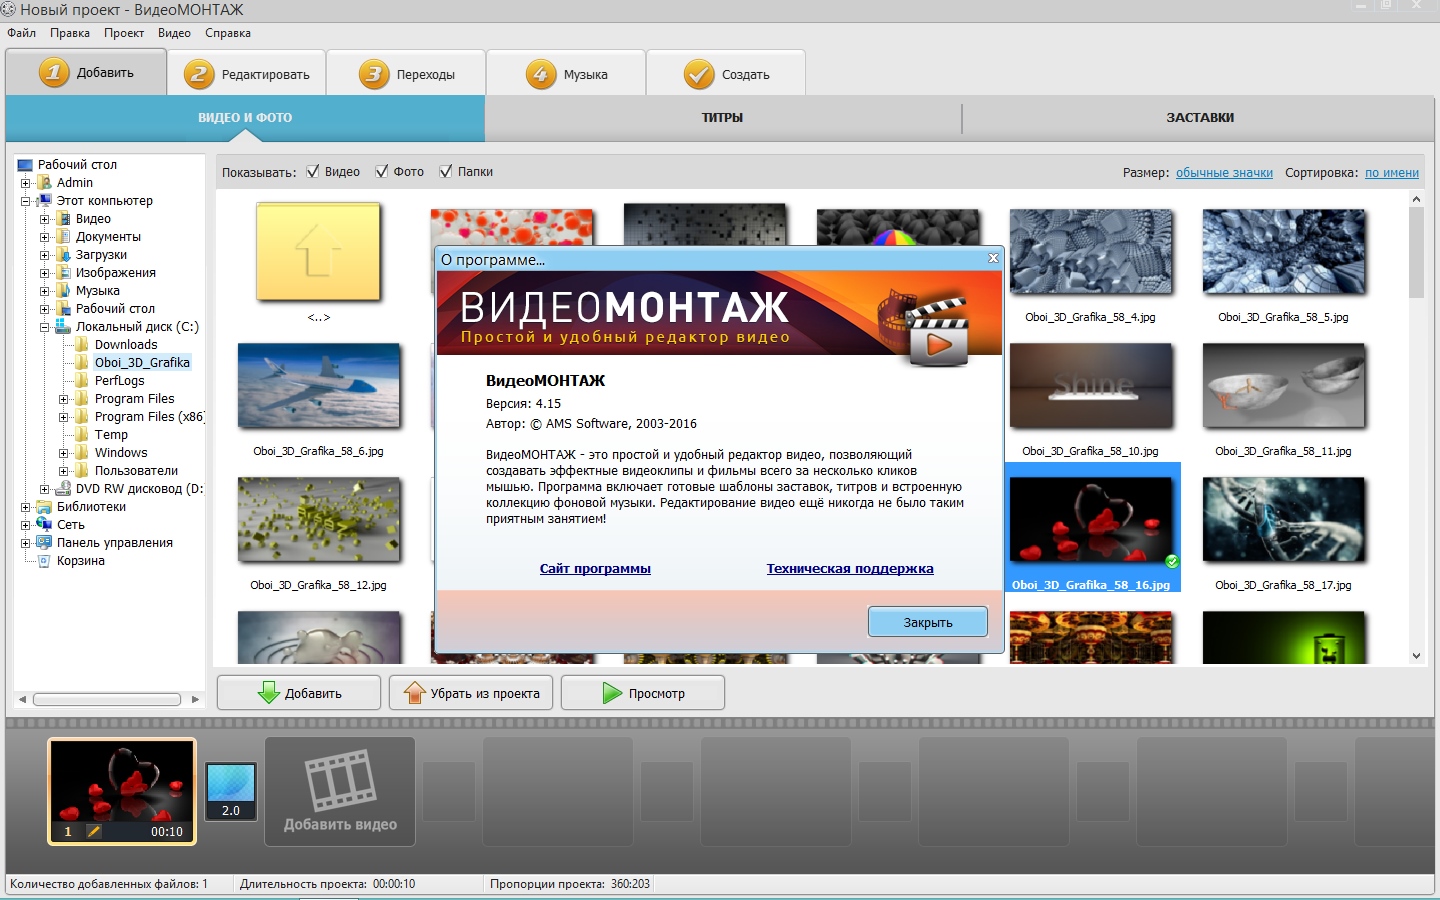Click the Рабочий стол root desktop icon

pyautogui.click(x=26, y=165)
